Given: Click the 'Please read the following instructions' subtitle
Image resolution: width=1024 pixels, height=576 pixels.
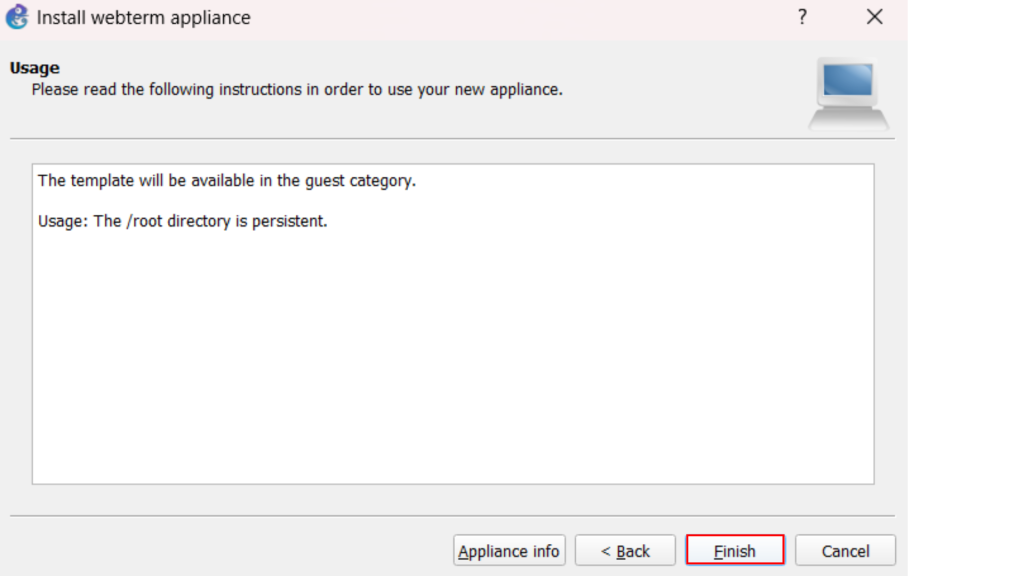Looking at the screenshot, I should [297, 90].
